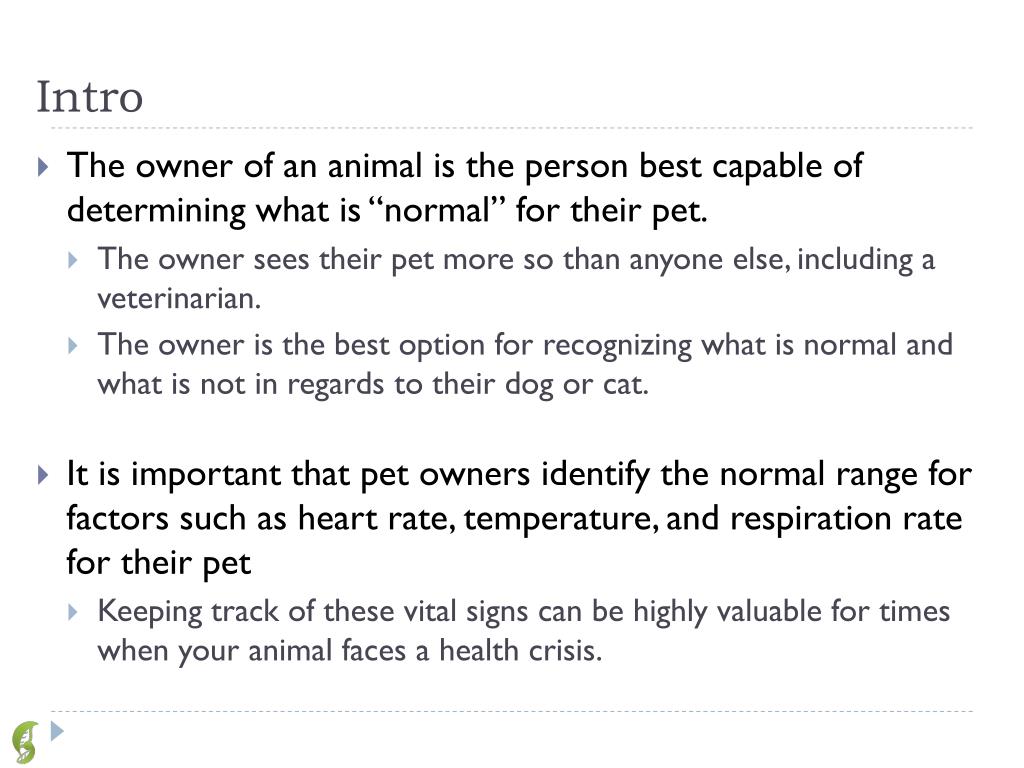The image size is (1024, 768).
Task: Click the line "It is important that pet owners identify"
Action: point(518,473)
